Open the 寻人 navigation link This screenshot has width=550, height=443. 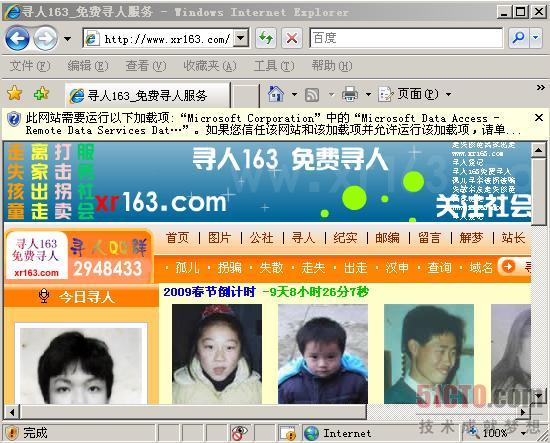pos(303,238)
